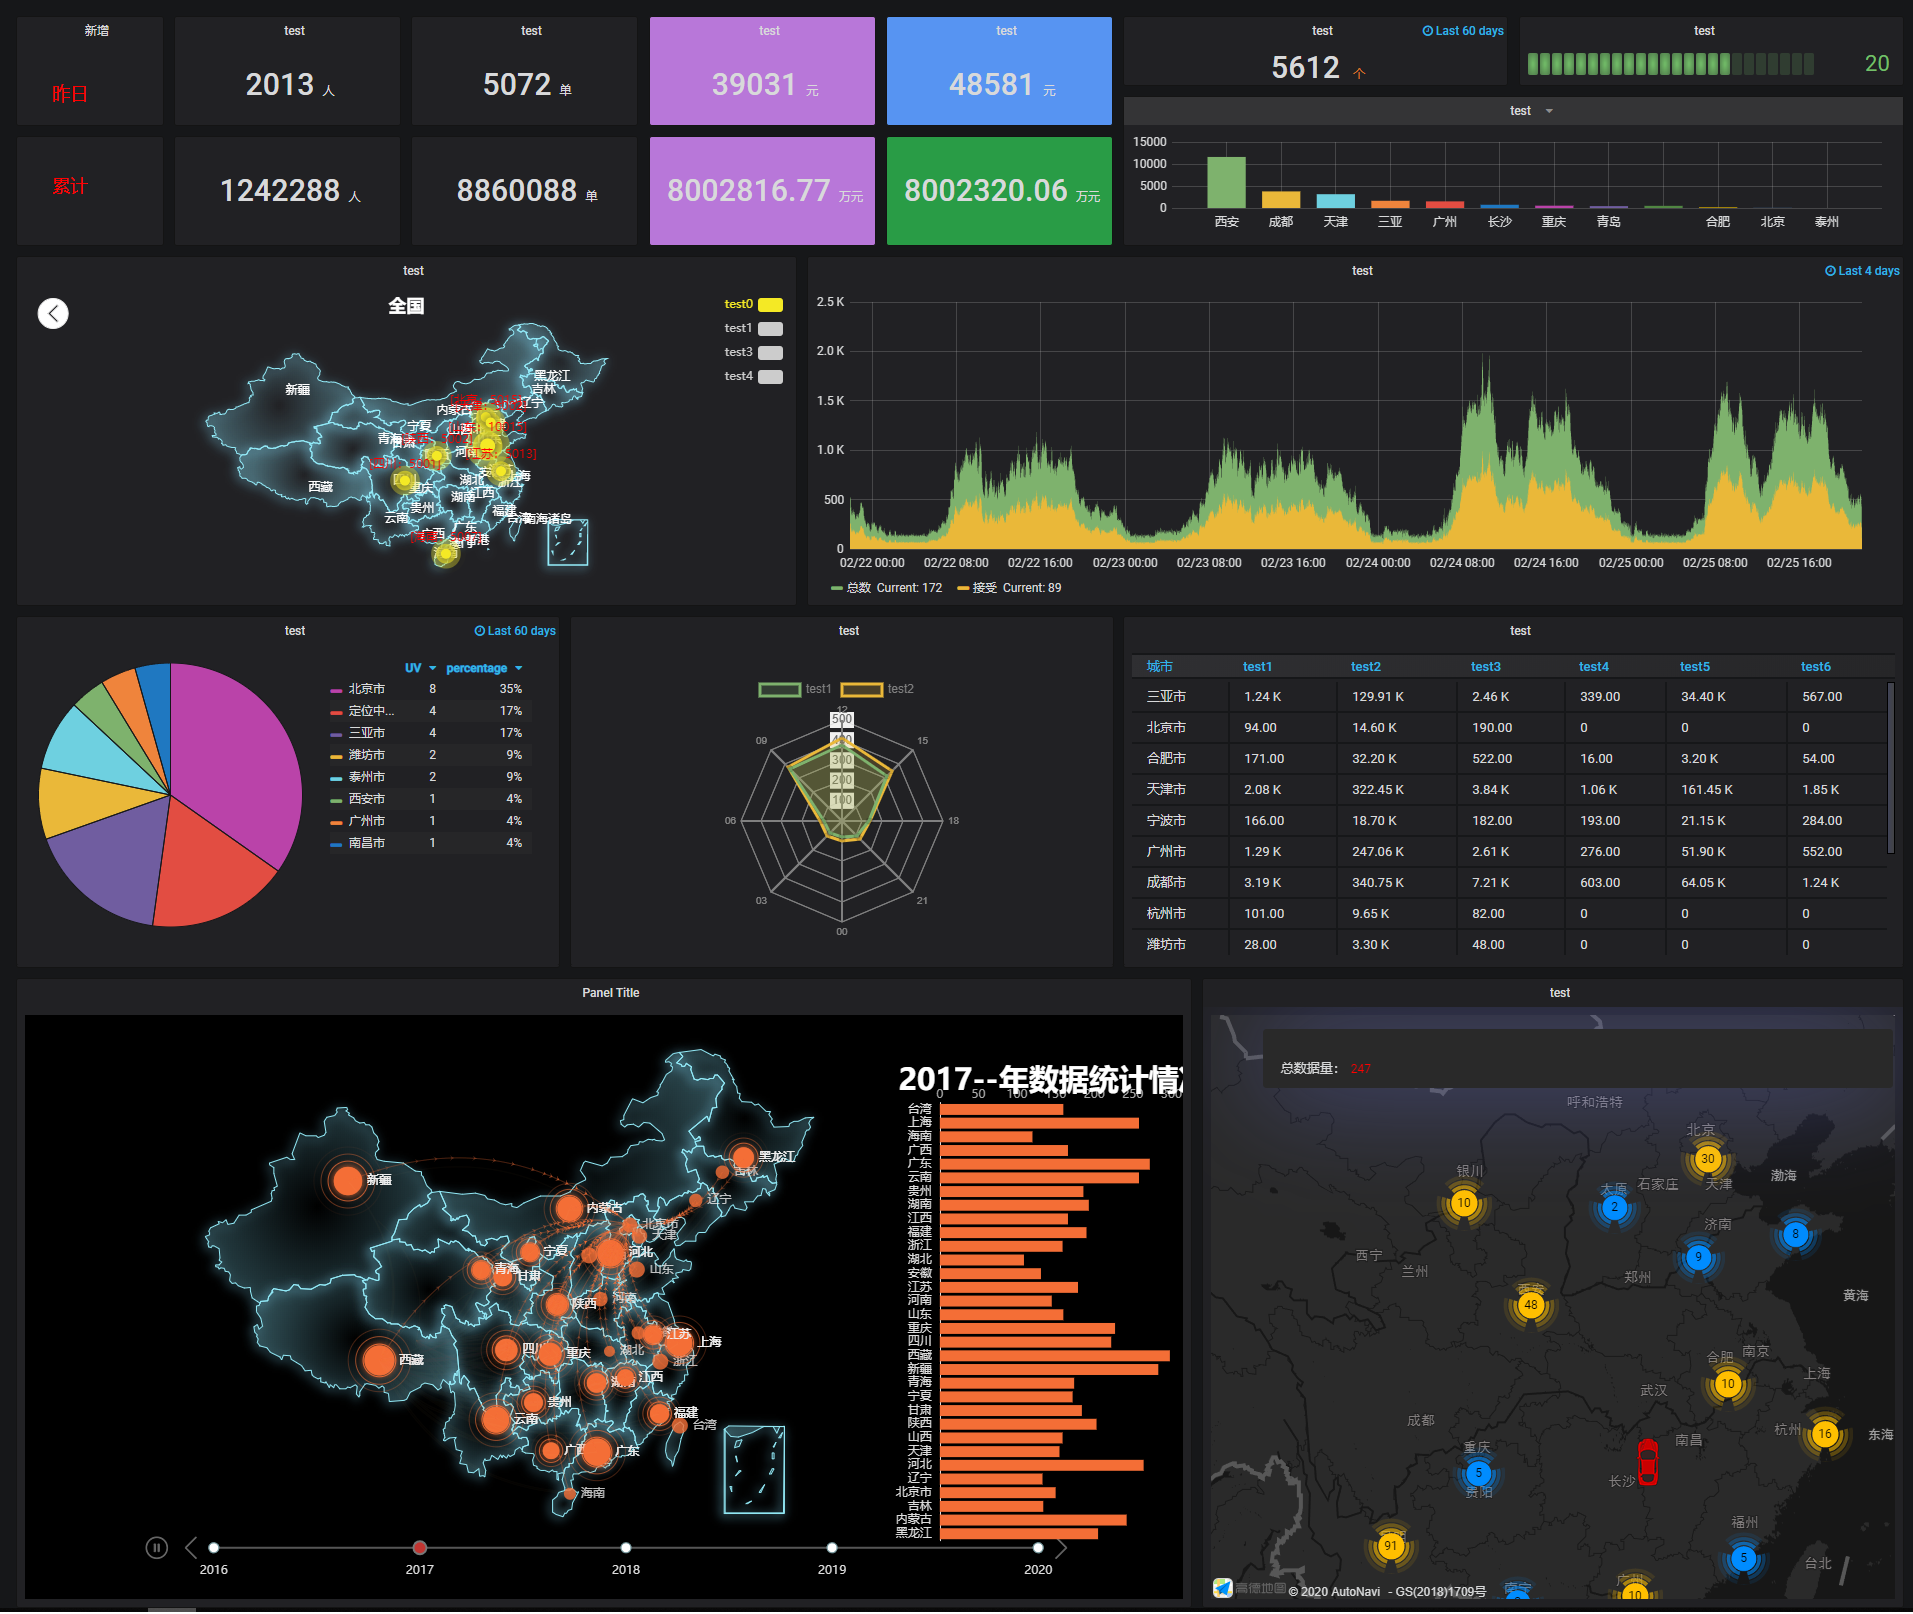The image size is (1913, 1614).
Task: Click the purple 39031 元 stat panel
Action: click(x=762, y=71)
